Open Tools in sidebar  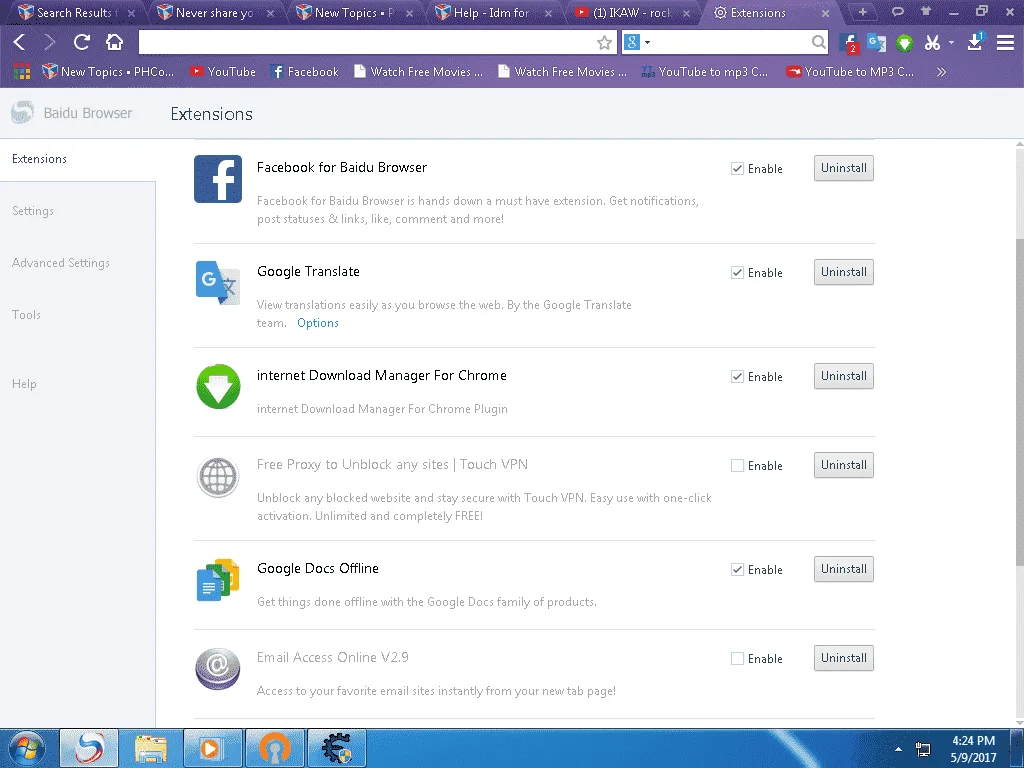(26, 315)
